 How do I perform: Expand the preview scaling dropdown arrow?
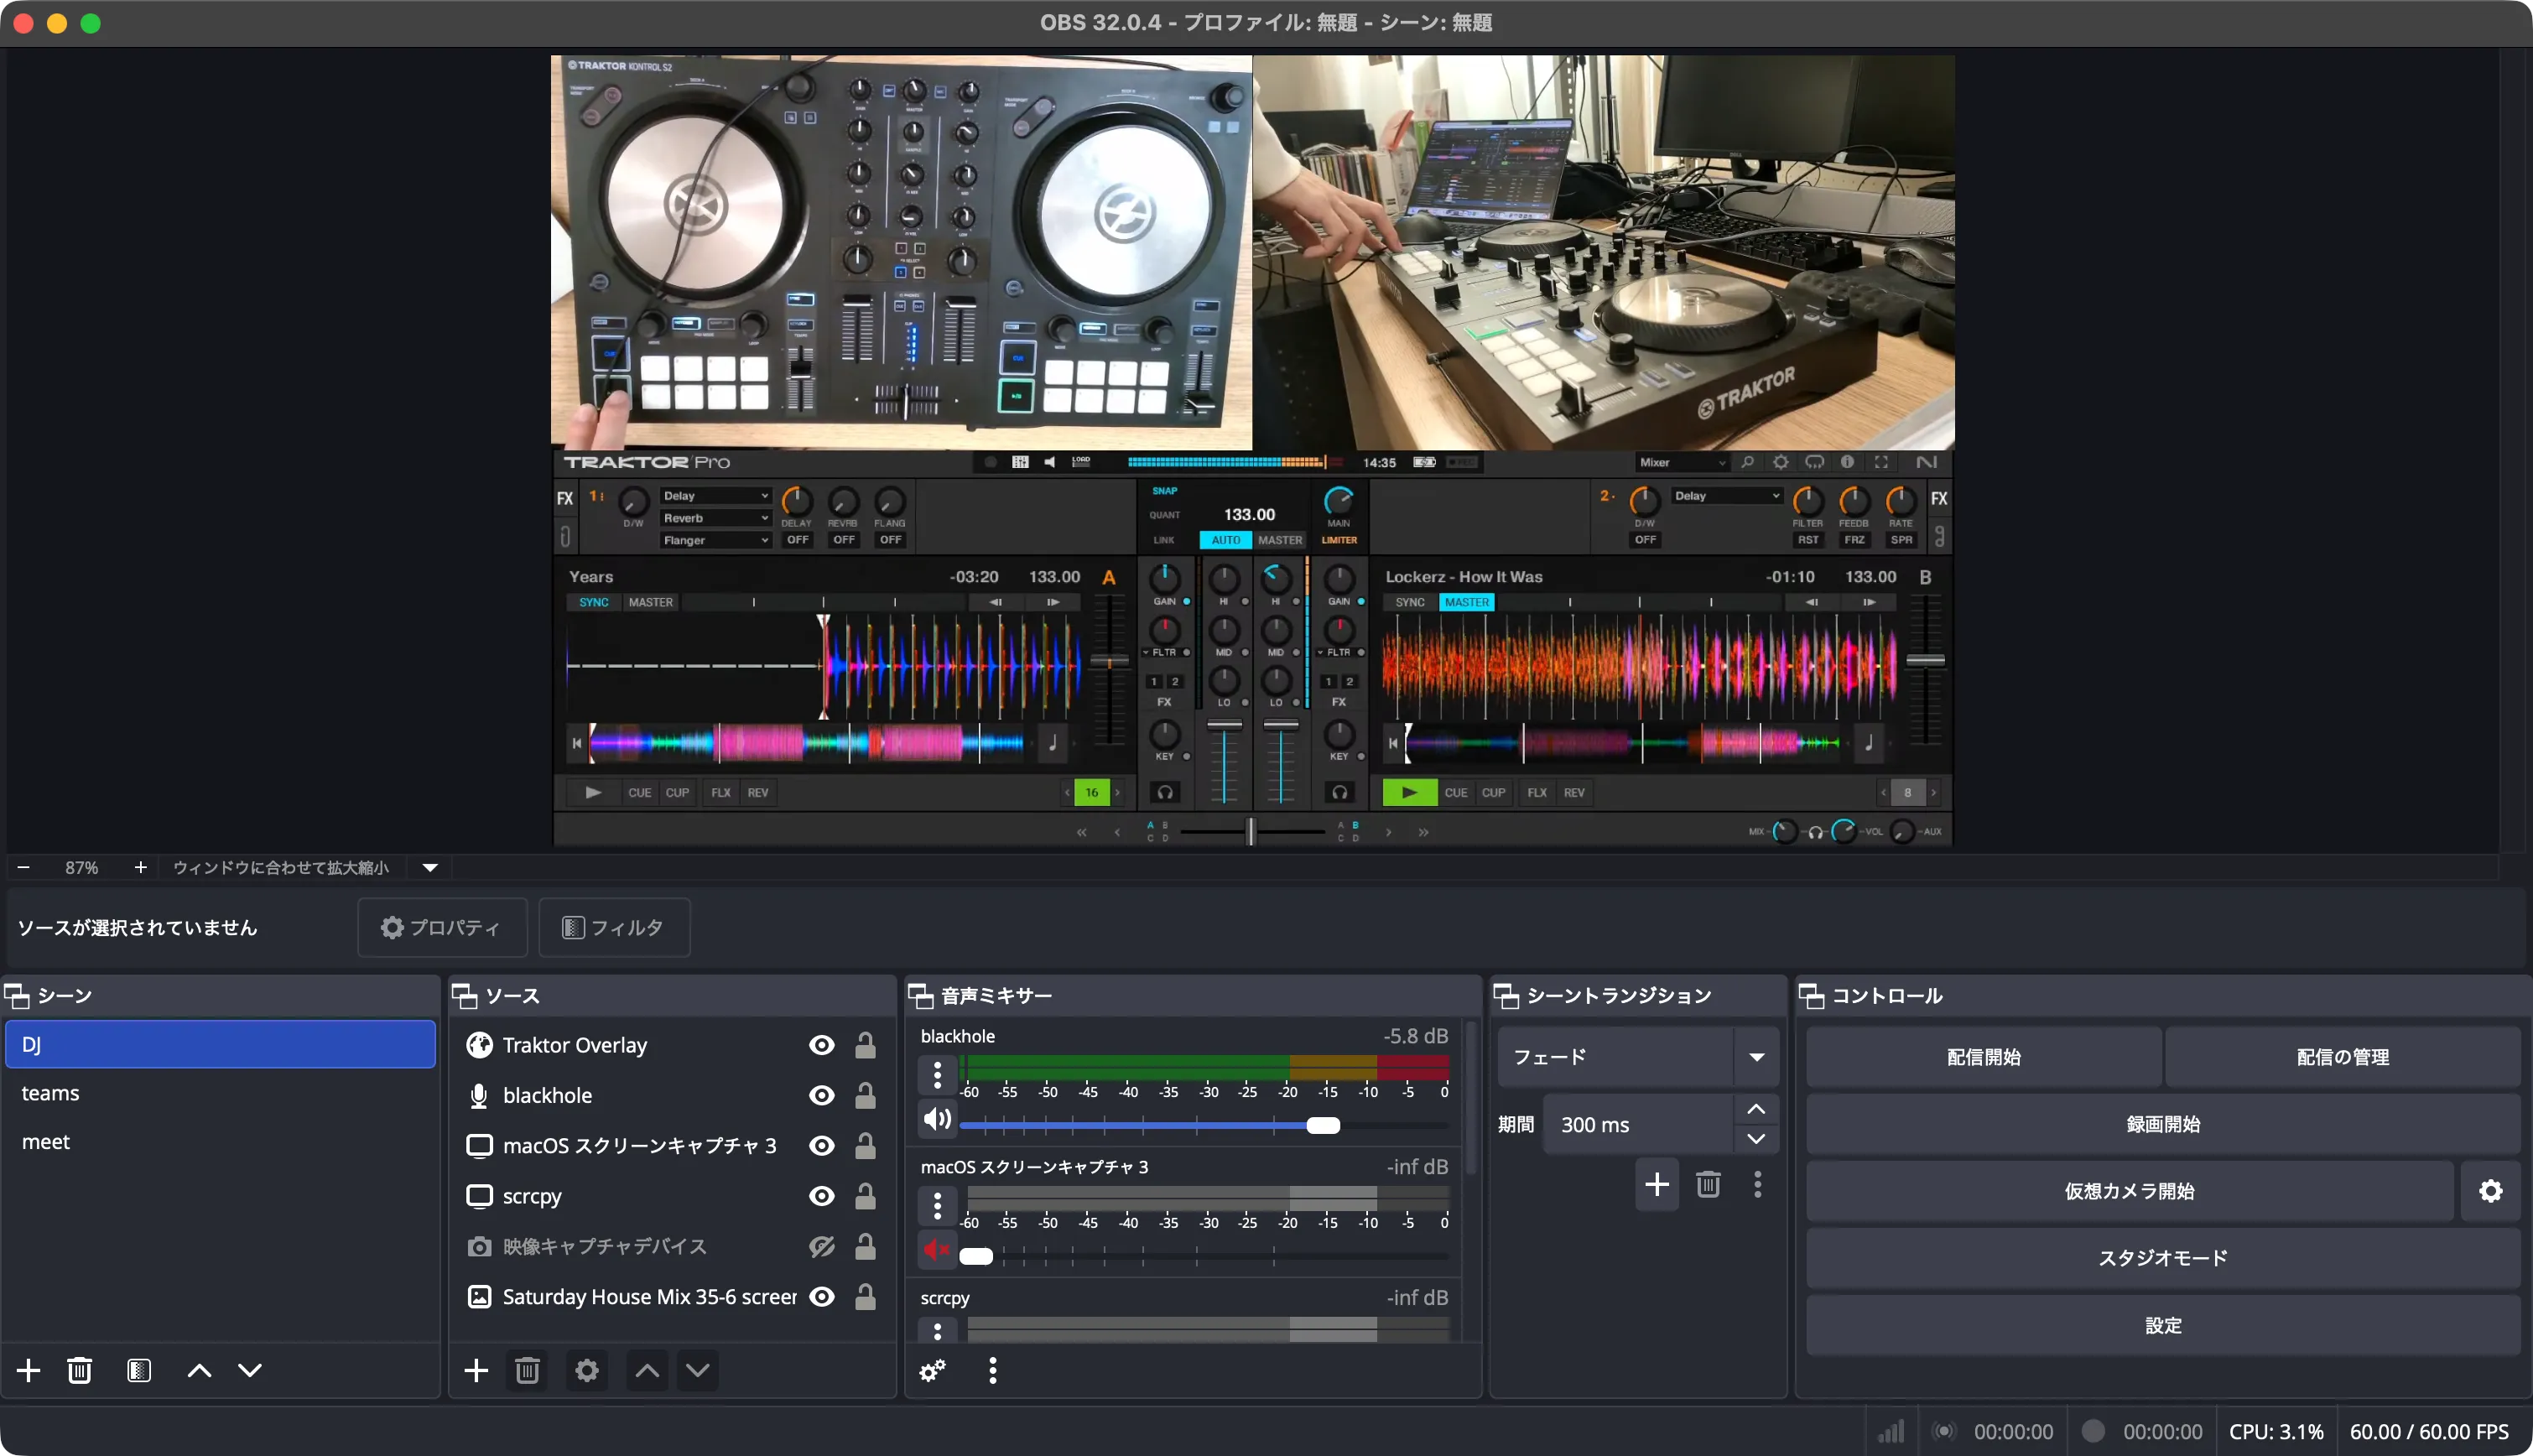tap(430, 867)
